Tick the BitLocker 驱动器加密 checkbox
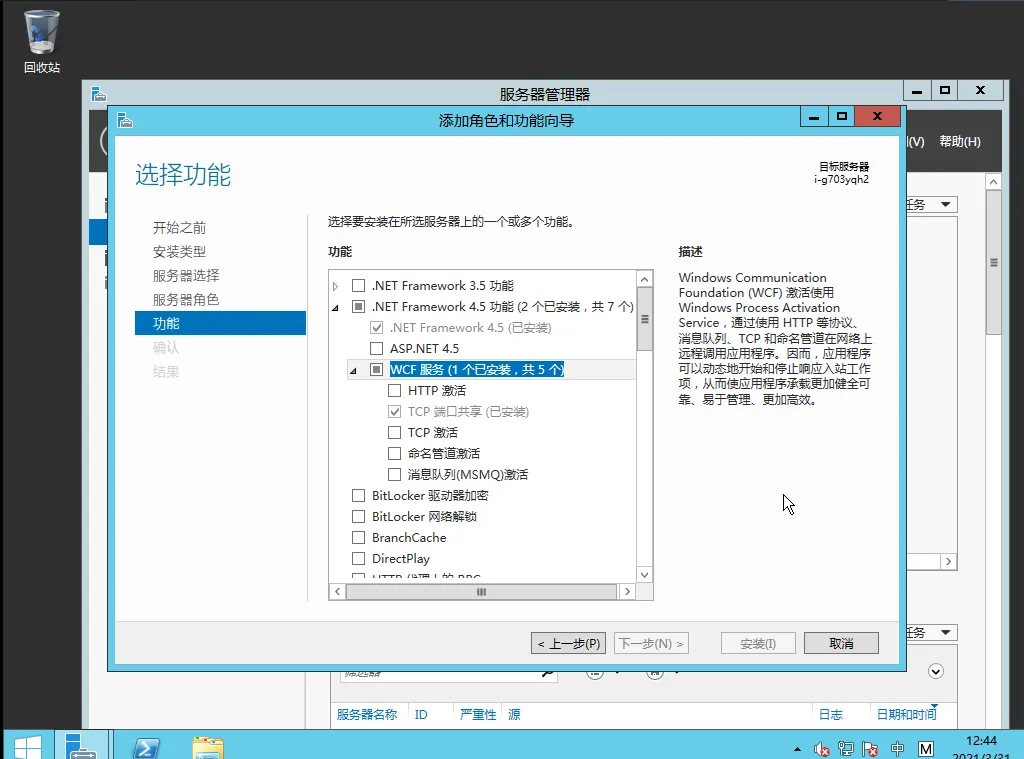This screenshot has height=759, width=1024. pos(359,496)
